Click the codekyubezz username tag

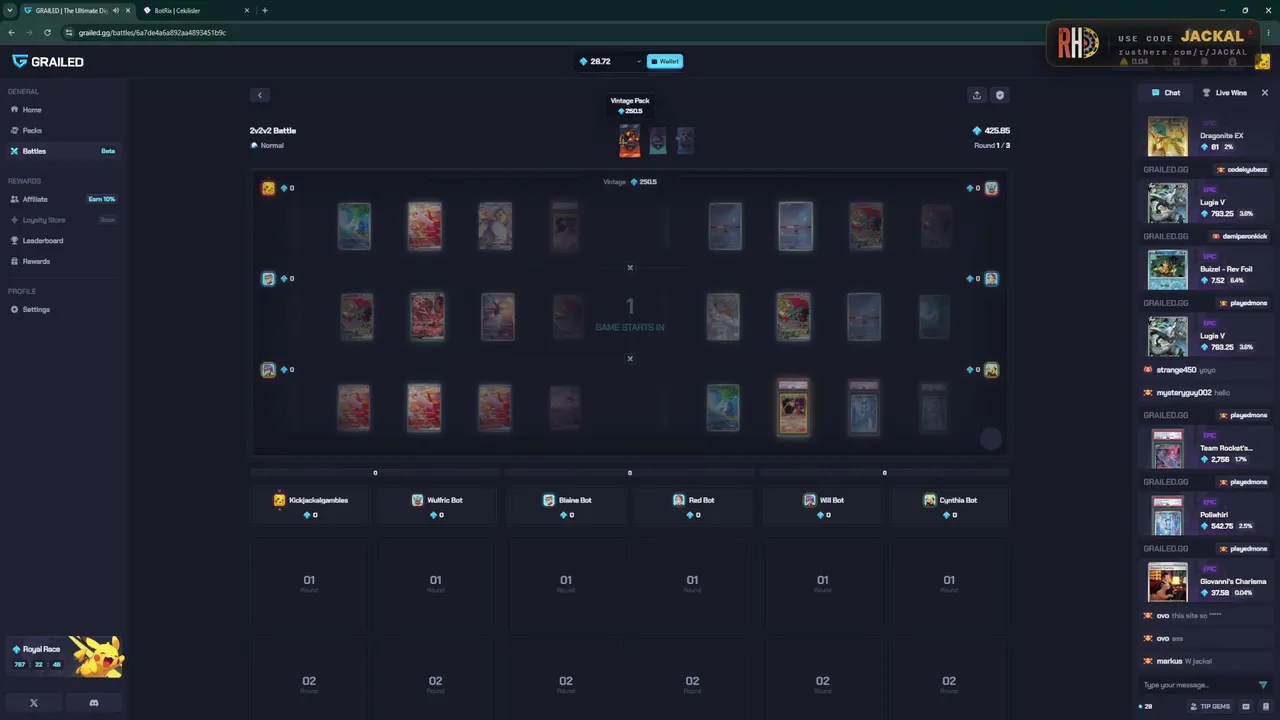coord(1242,170)
